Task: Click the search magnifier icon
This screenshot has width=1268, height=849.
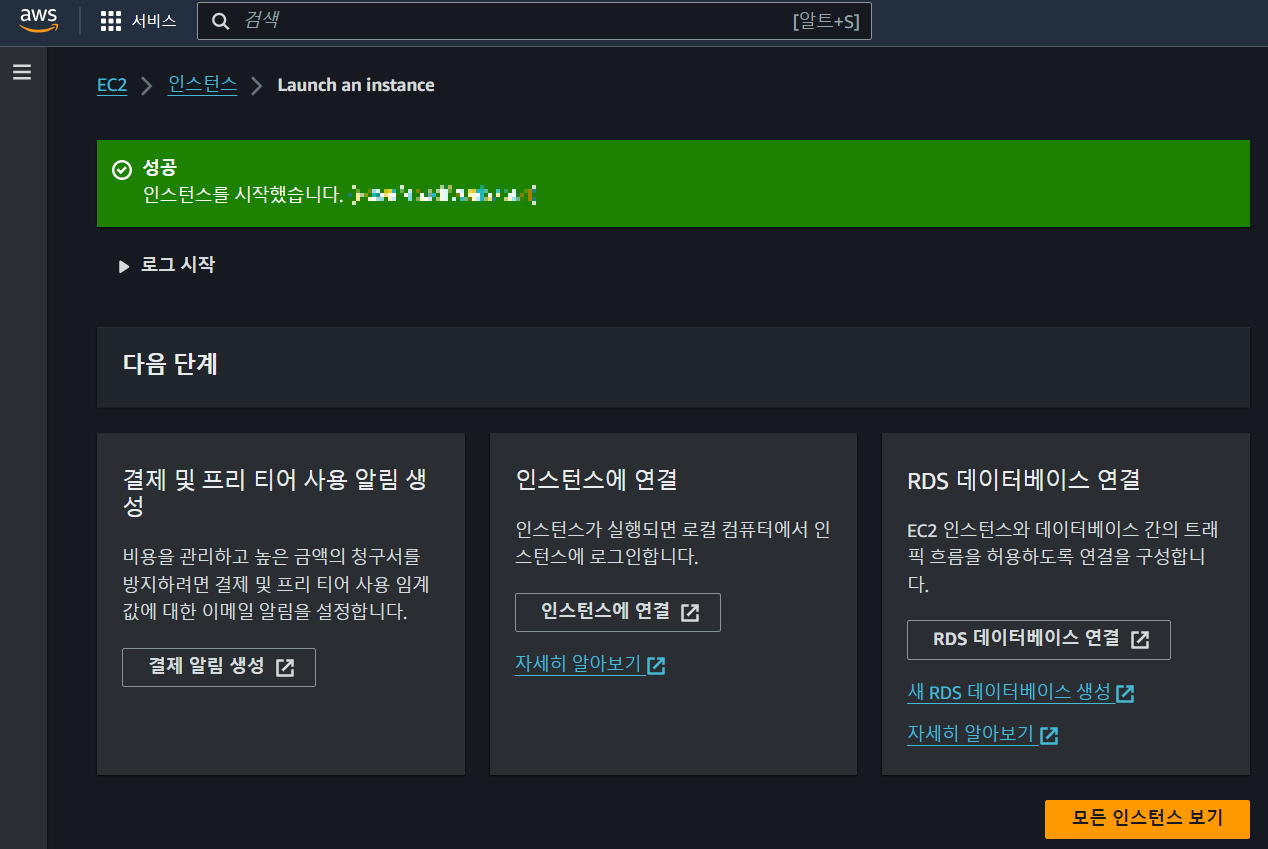Action: (x=222, y=21)
